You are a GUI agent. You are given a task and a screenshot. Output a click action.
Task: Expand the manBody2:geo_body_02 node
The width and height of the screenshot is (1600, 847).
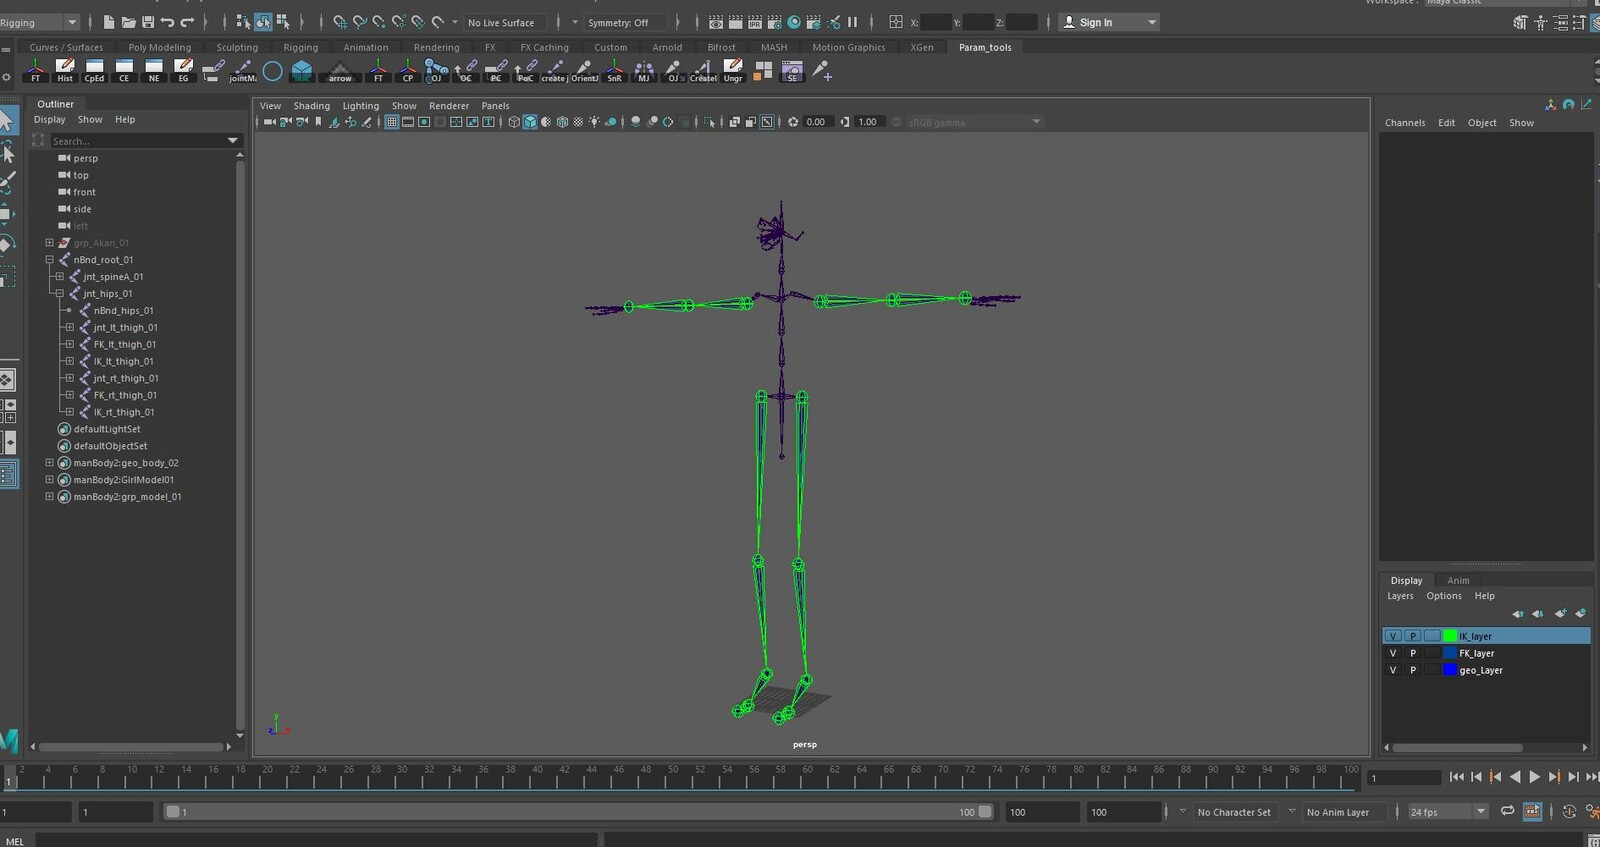(49, 463)
